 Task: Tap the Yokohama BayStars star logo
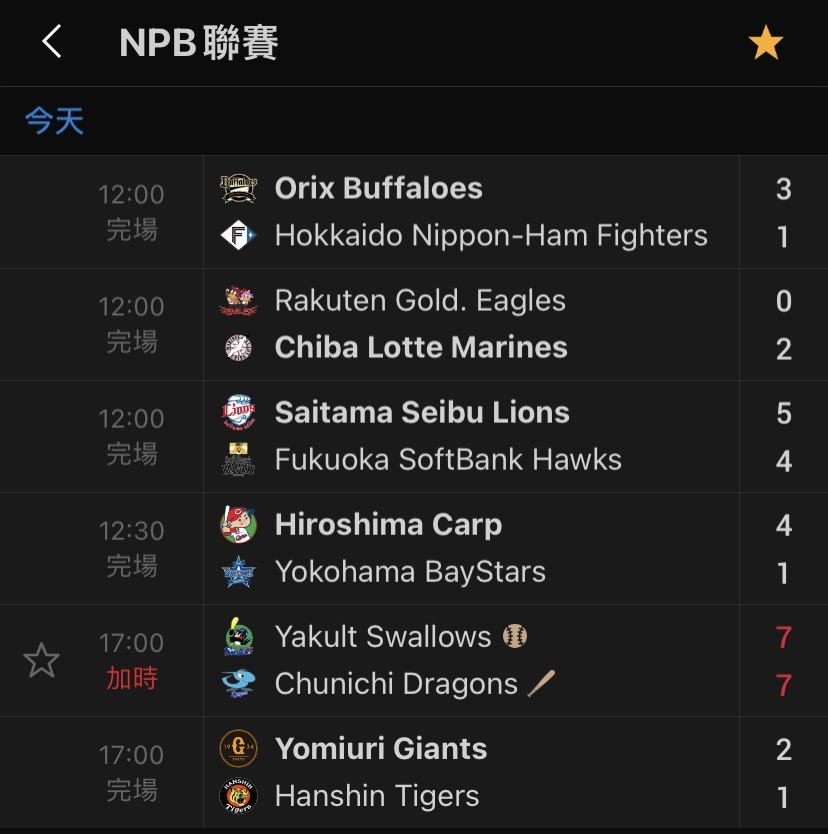[238, 571]
